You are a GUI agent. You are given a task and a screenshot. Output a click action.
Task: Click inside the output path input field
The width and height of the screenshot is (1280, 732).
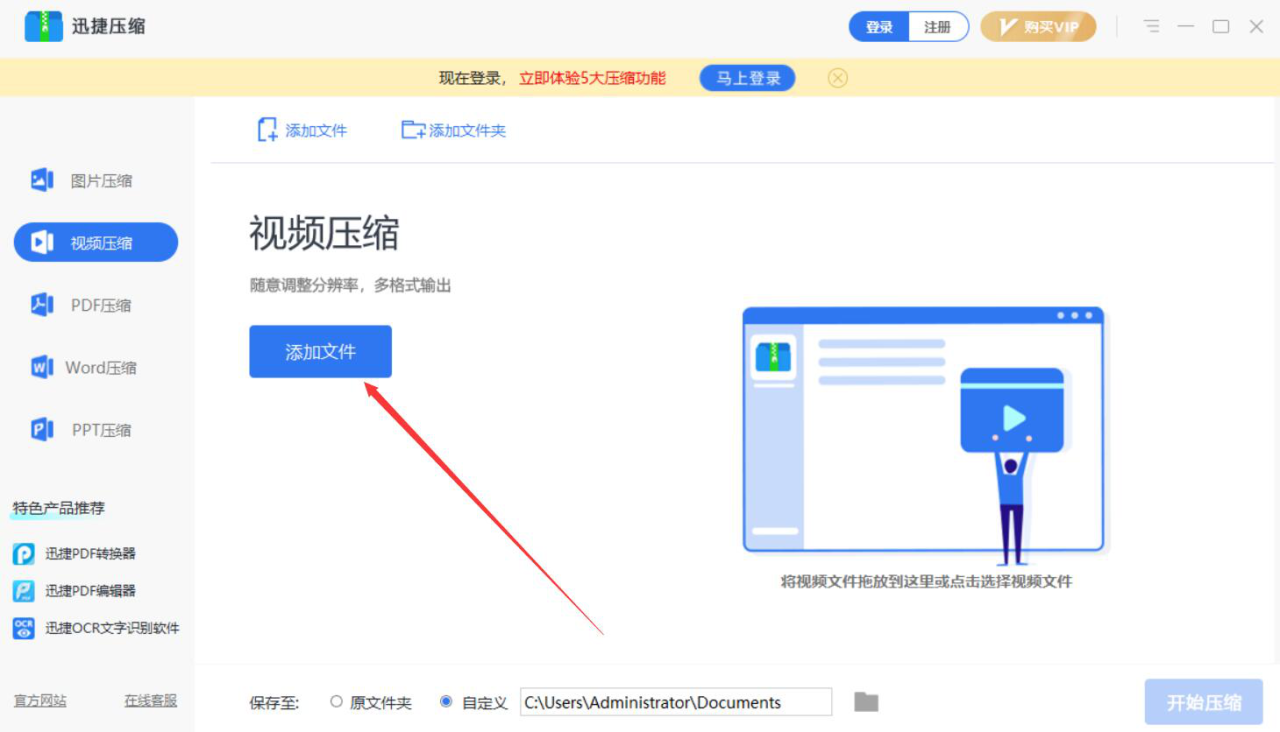click(676, 702)
